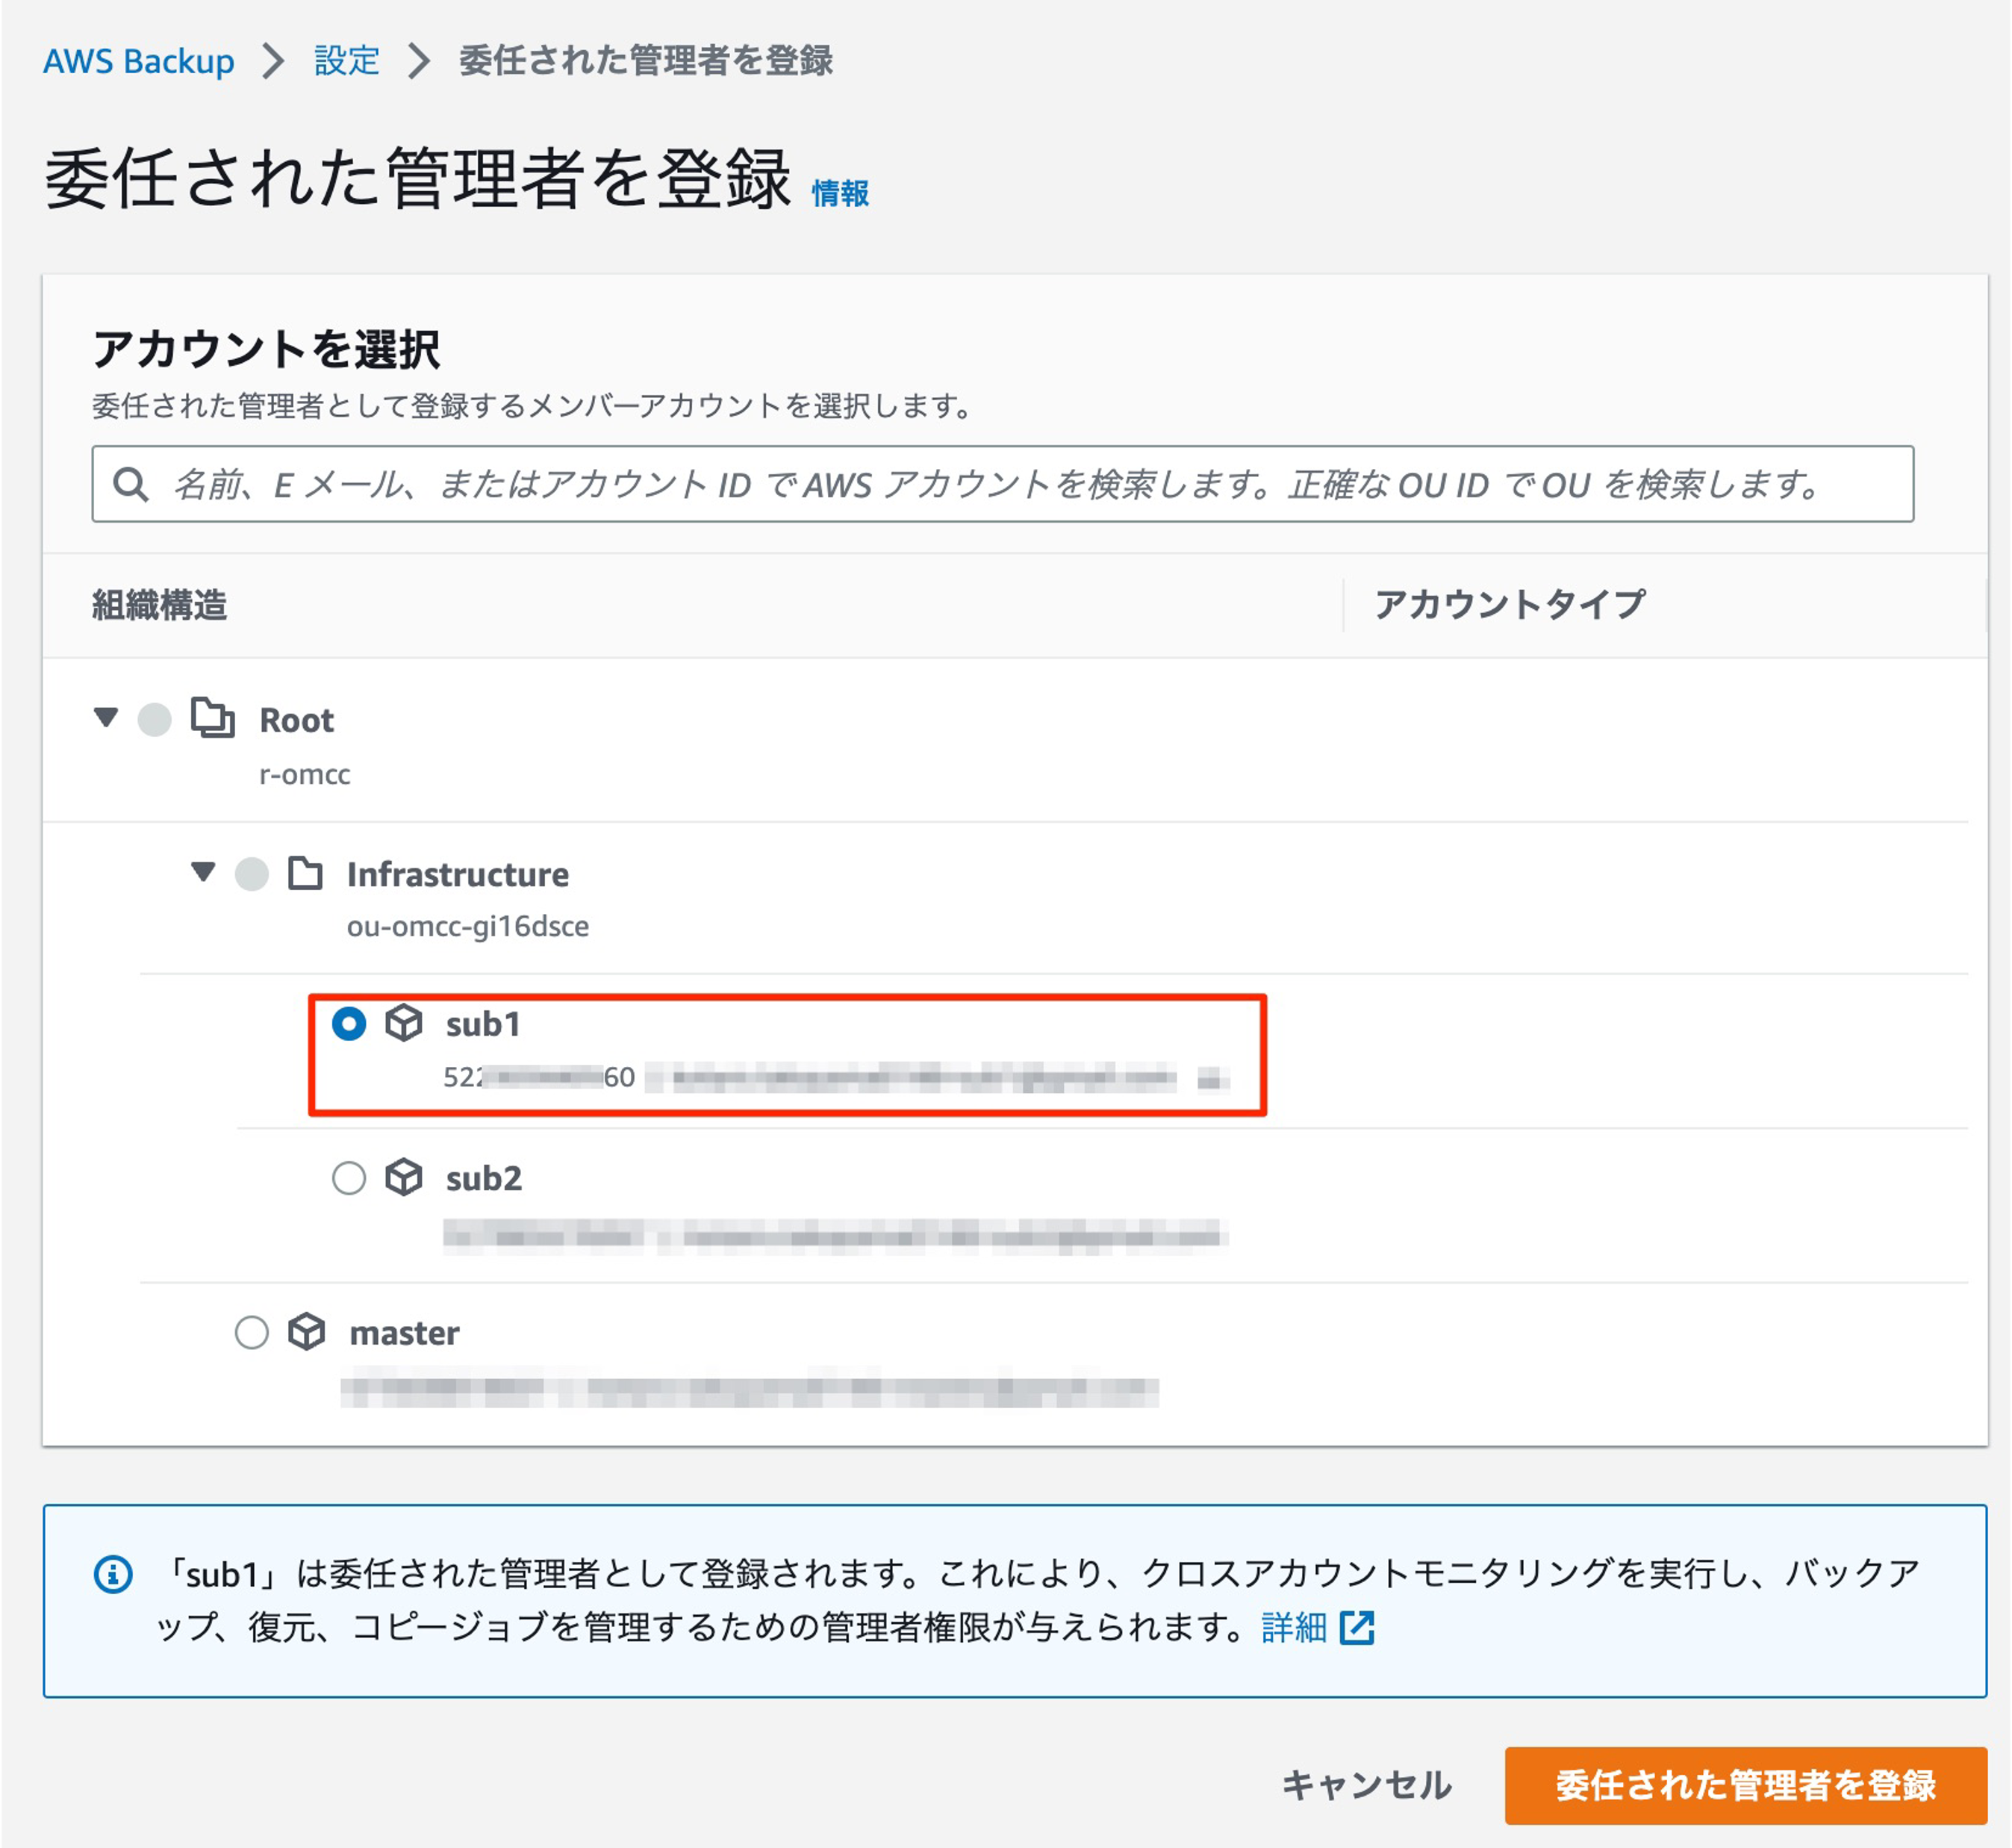Screen dimensions: 2012x1848
Task: Click the 組織構造 column header
Action: pyautogui.click(x=160, y=605)
